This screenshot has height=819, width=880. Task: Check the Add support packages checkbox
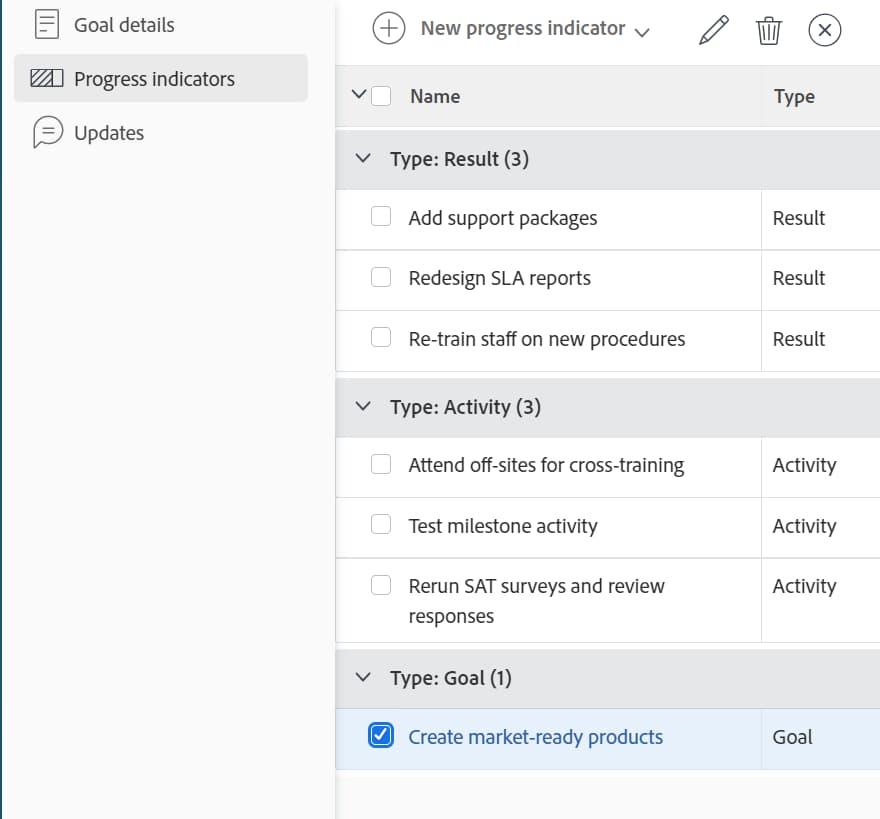coord(381,217)
